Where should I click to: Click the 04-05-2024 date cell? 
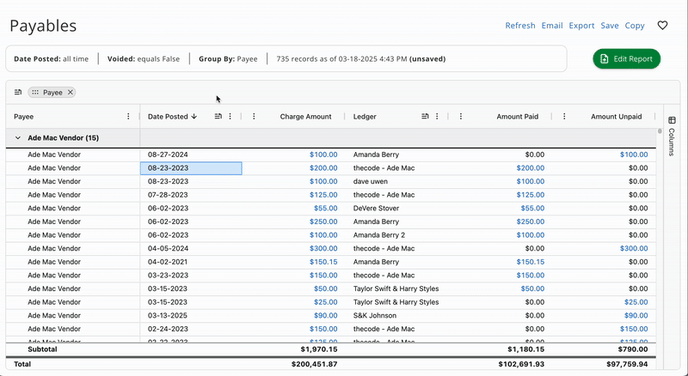tap(168, 248)
